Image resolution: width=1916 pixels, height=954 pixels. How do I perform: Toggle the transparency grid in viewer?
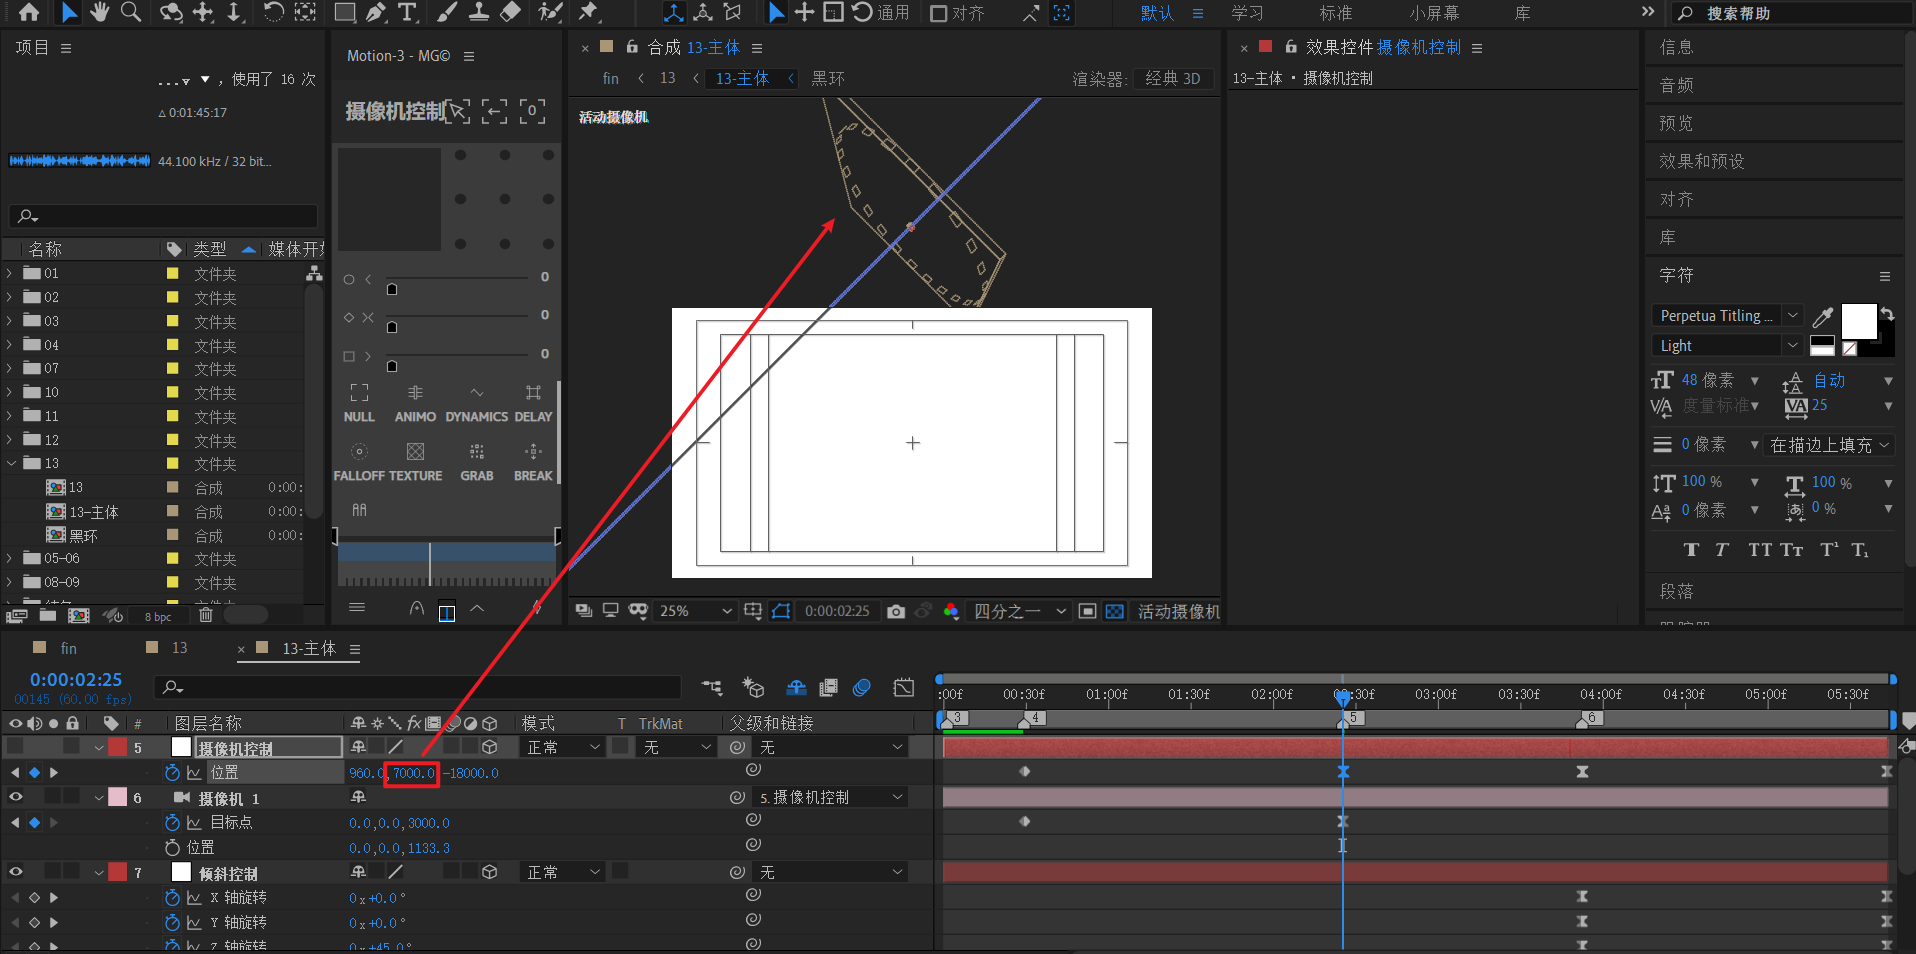coord(1115,611)
